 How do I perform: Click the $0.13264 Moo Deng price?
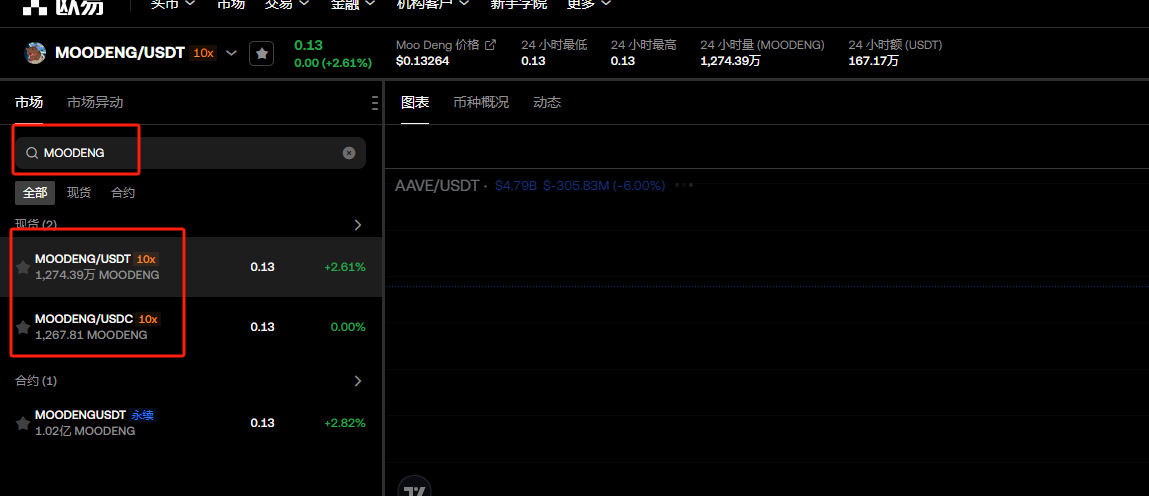tap(422, 61)
